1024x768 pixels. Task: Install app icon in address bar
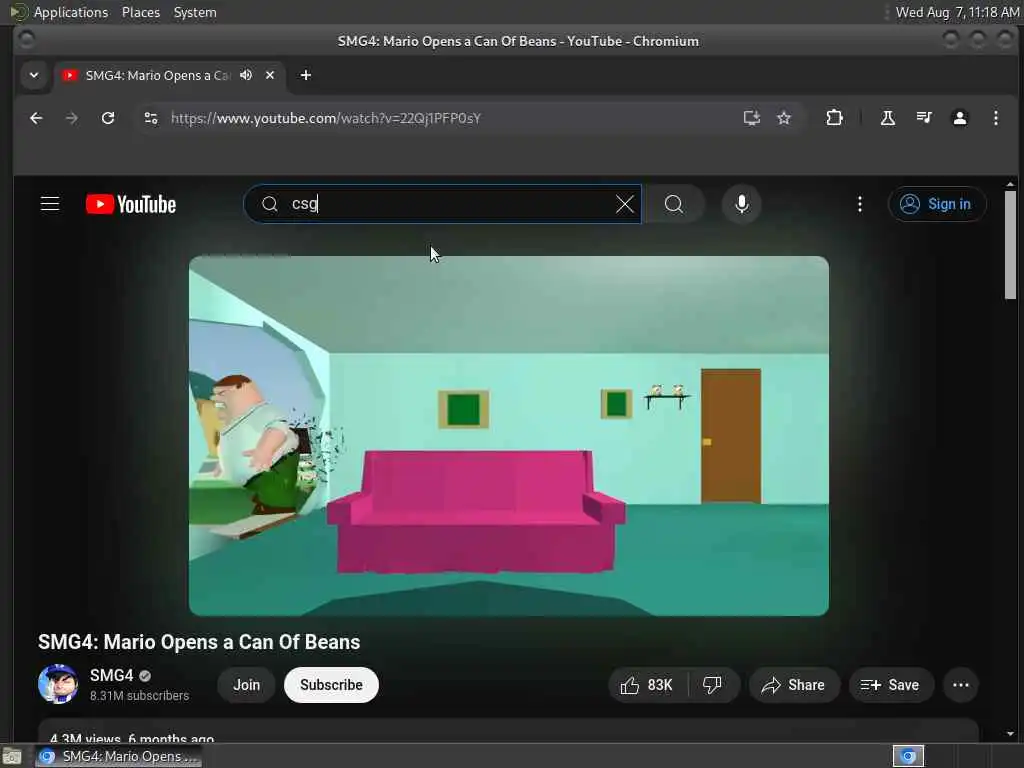[752, 118]
